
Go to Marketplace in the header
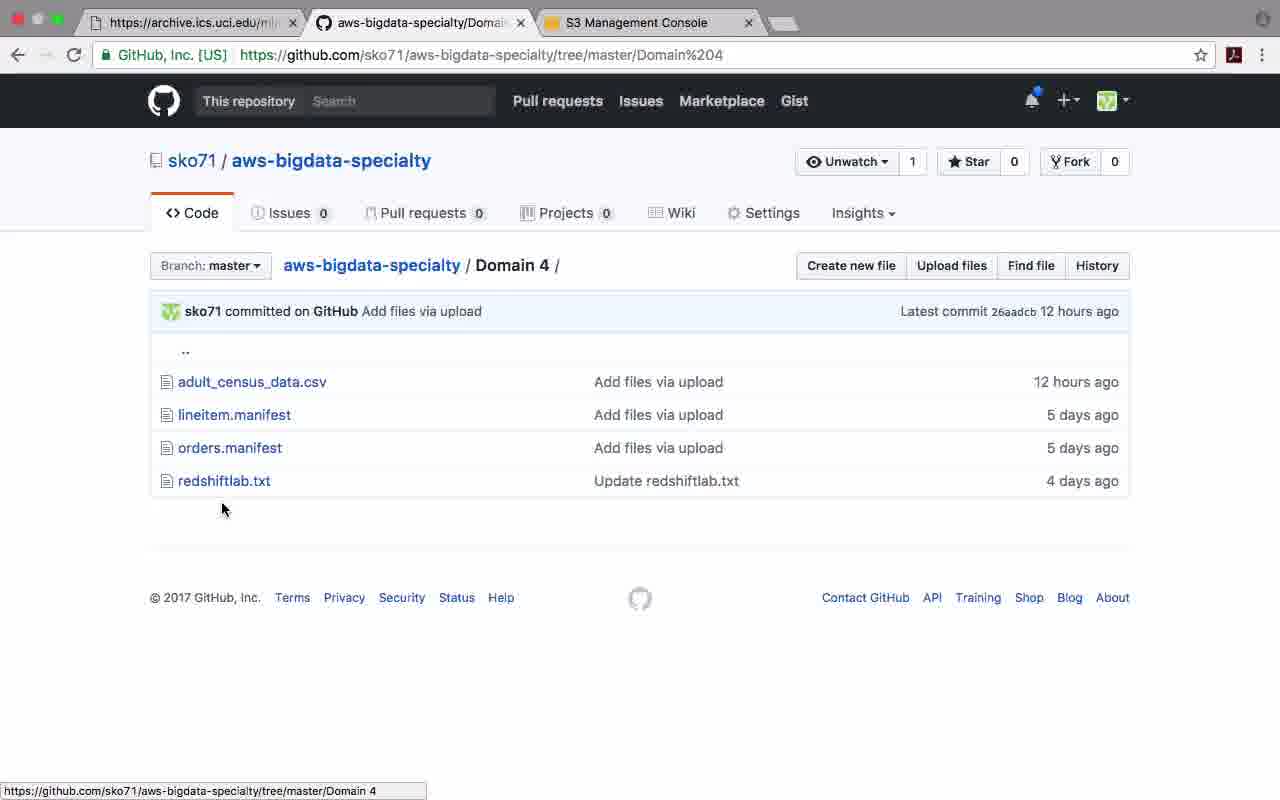tap(722, 101)
